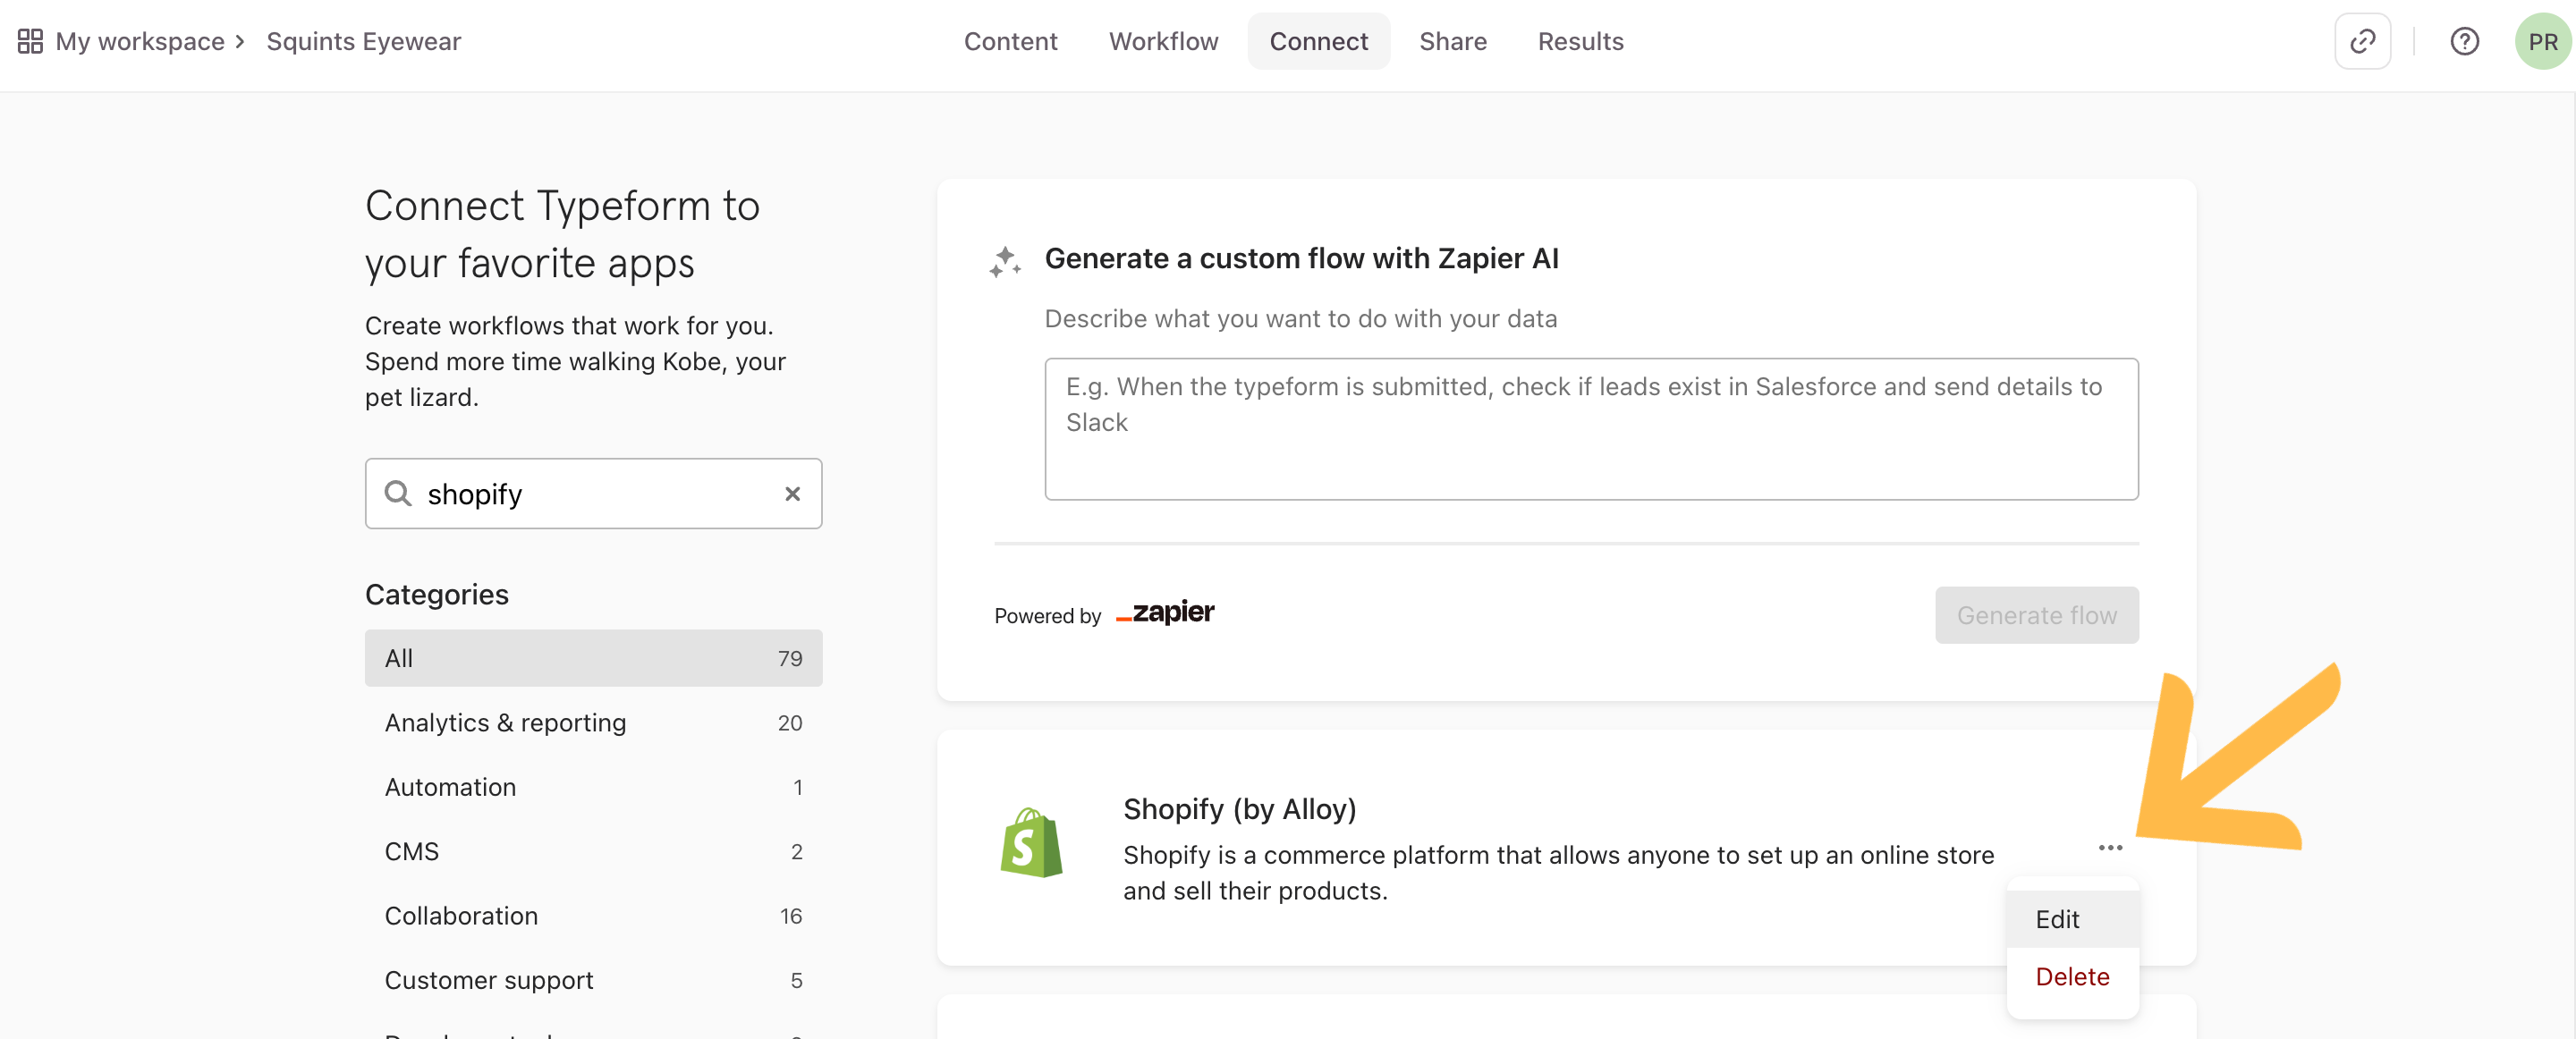Viewport: 2576px width, 1039px height.
Task: Switch to the Results tab
Action: pyautogui.click(x=1580, y=41)
